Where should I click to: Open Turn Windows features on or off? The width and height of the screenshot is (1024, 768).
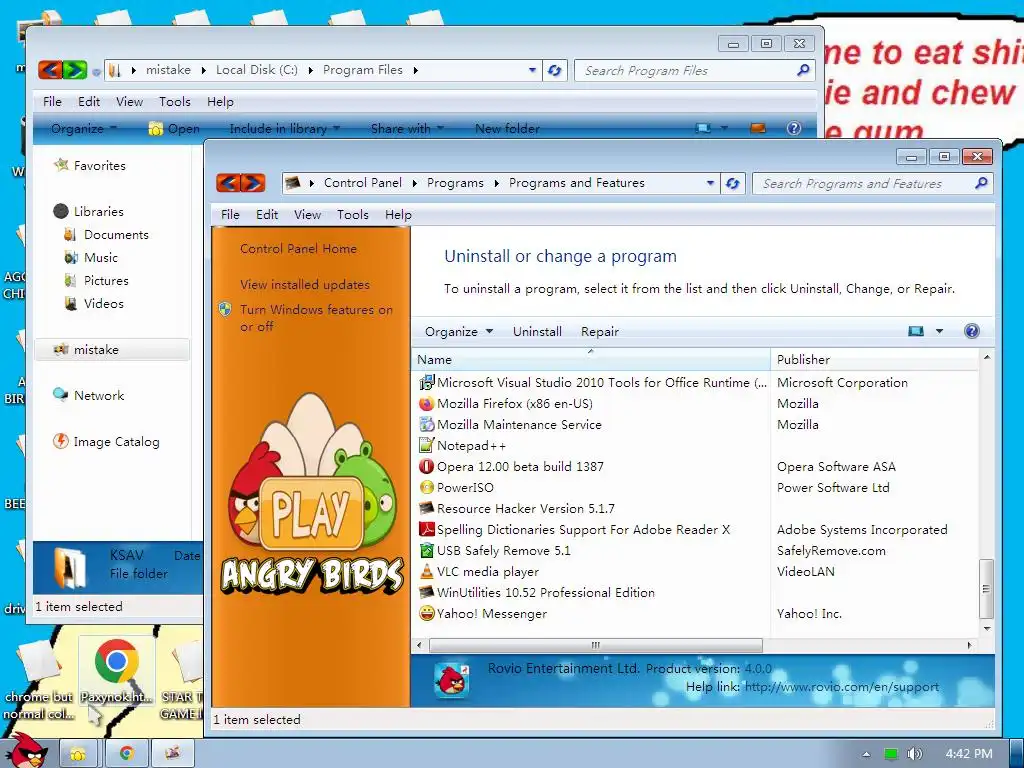[316, 318]
